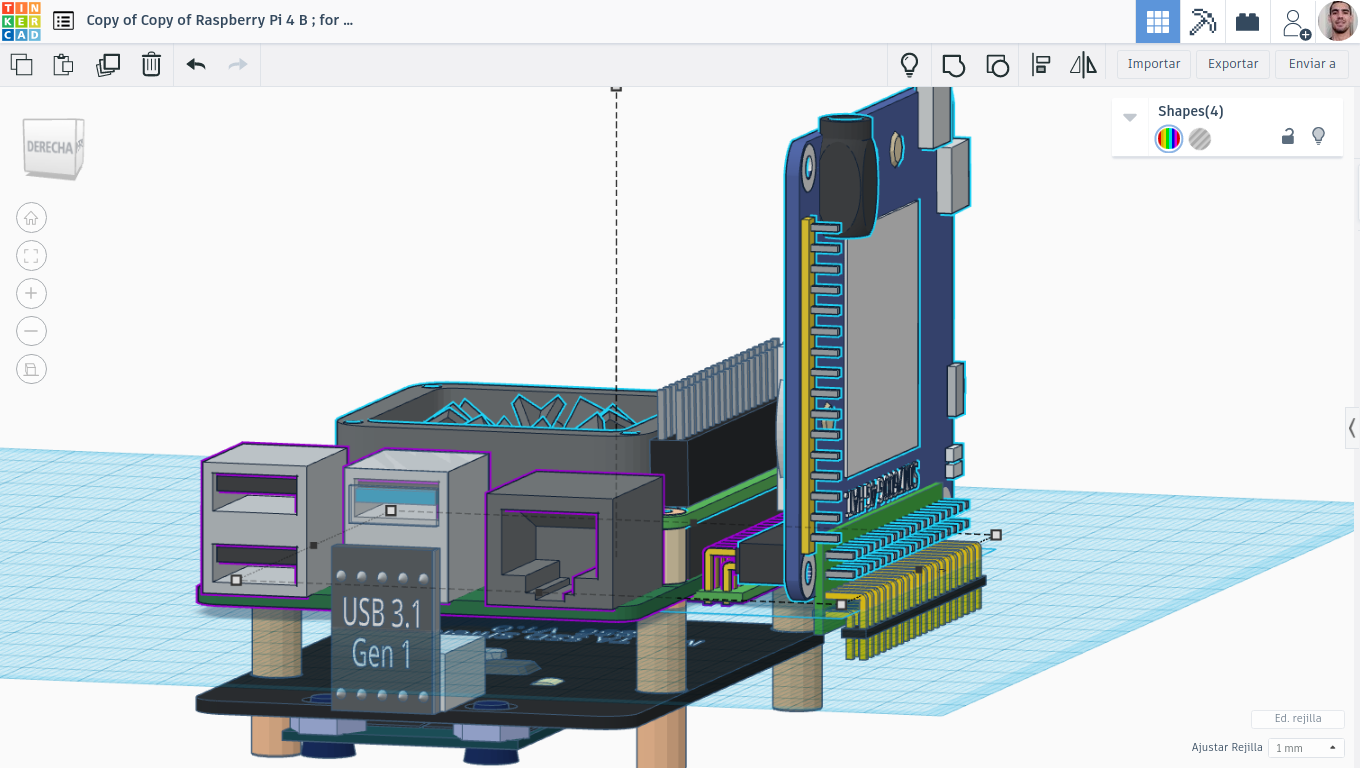Zoom in with plus icon

pos(31,294)
